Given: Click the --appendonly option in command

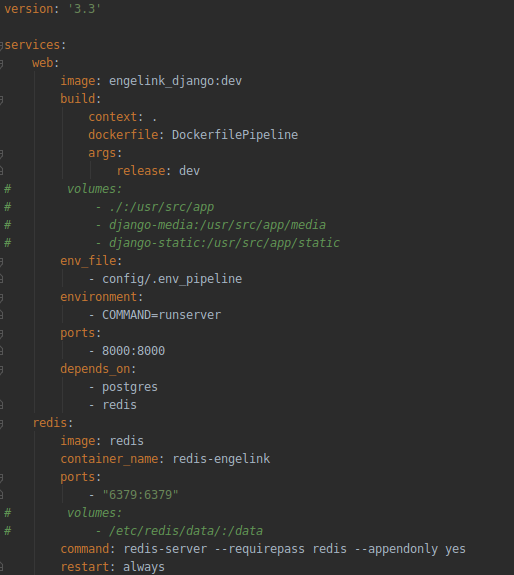Looking at the screenshot, I should tap(396, 549).
